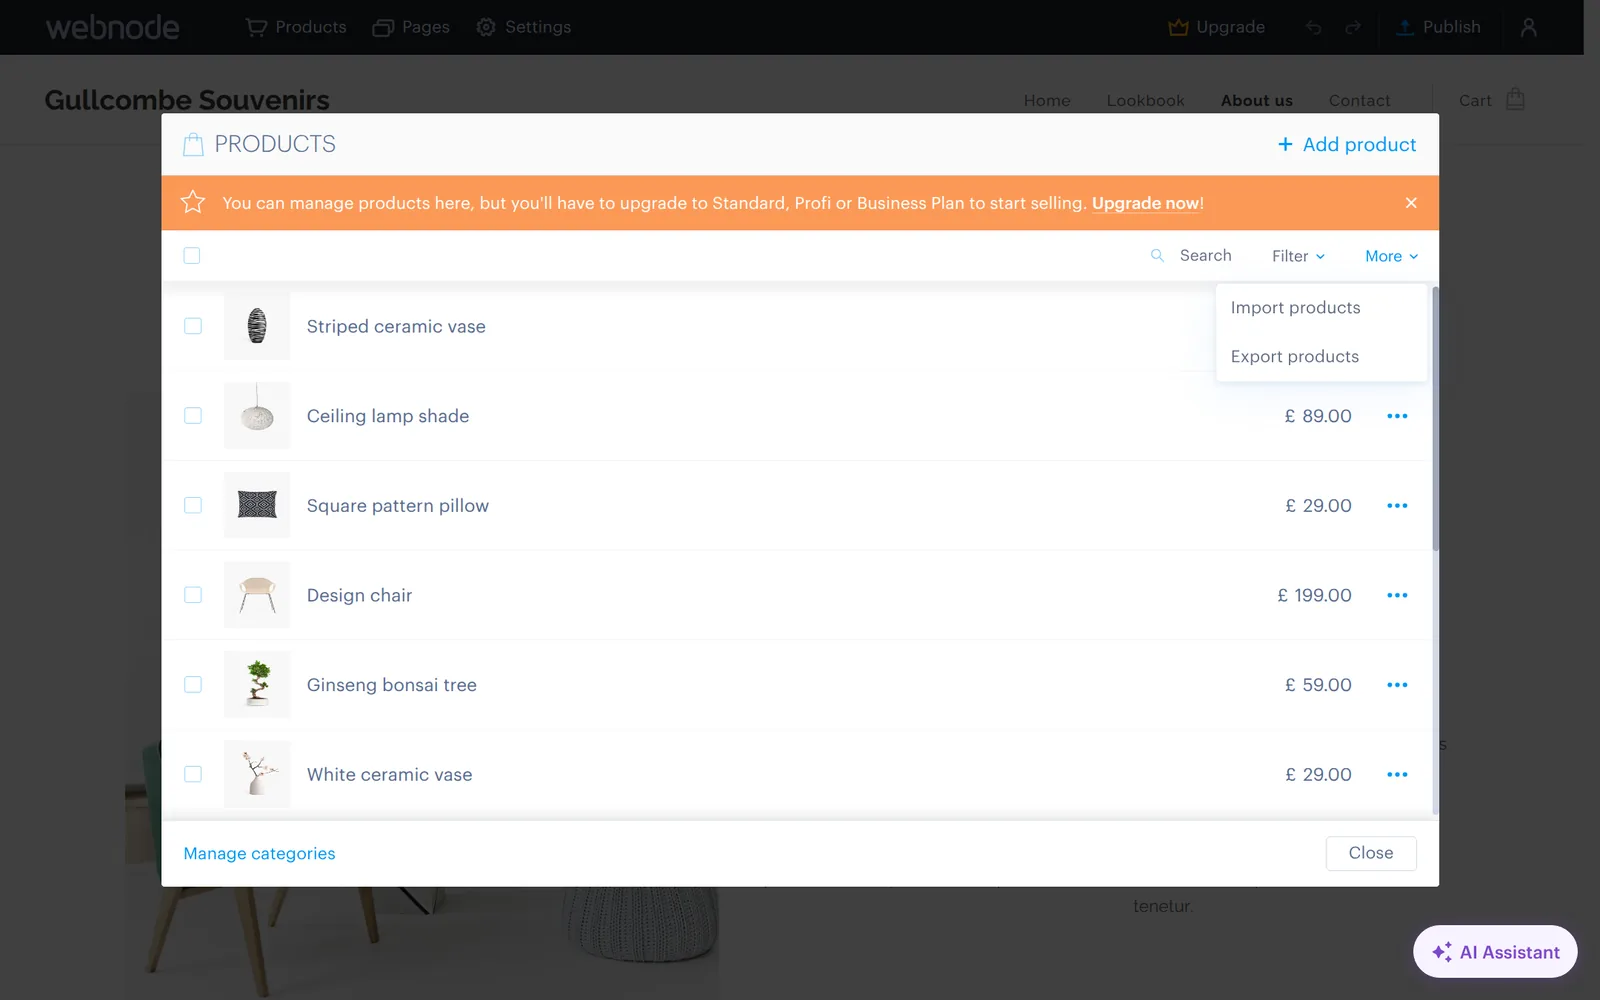Image resolution: width=1600 pixels, height=1000 pixels.
Task: Open Manage categories link
Action: (x=259, y=854)
